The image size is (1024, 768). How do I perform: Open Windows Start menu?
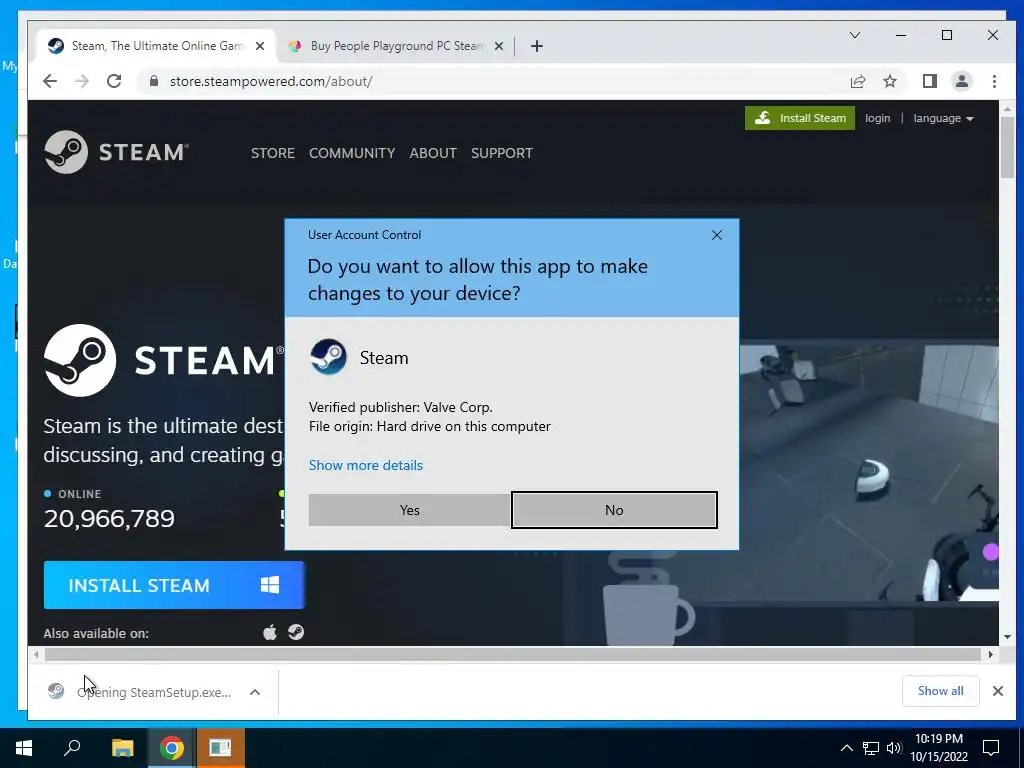point(24,748)
